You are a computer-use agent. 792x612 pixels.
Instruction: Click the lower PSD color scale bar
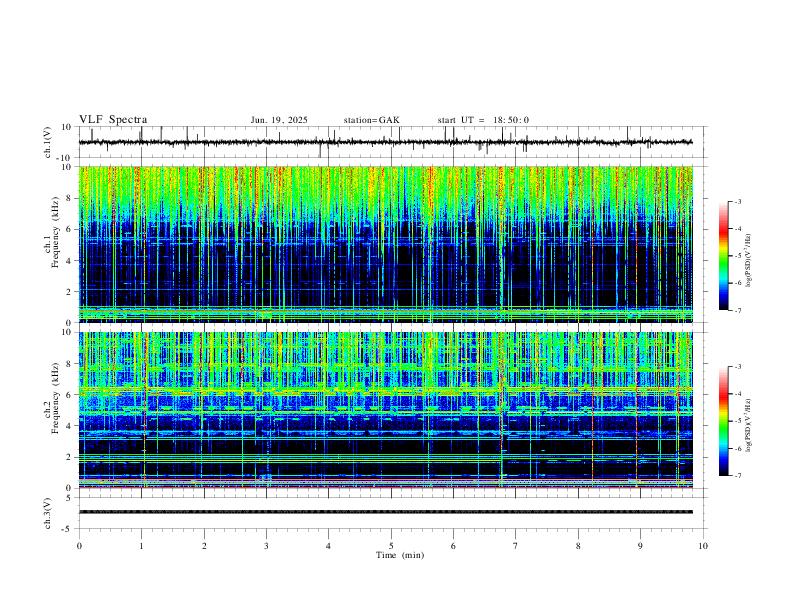[x=724, y=421]
